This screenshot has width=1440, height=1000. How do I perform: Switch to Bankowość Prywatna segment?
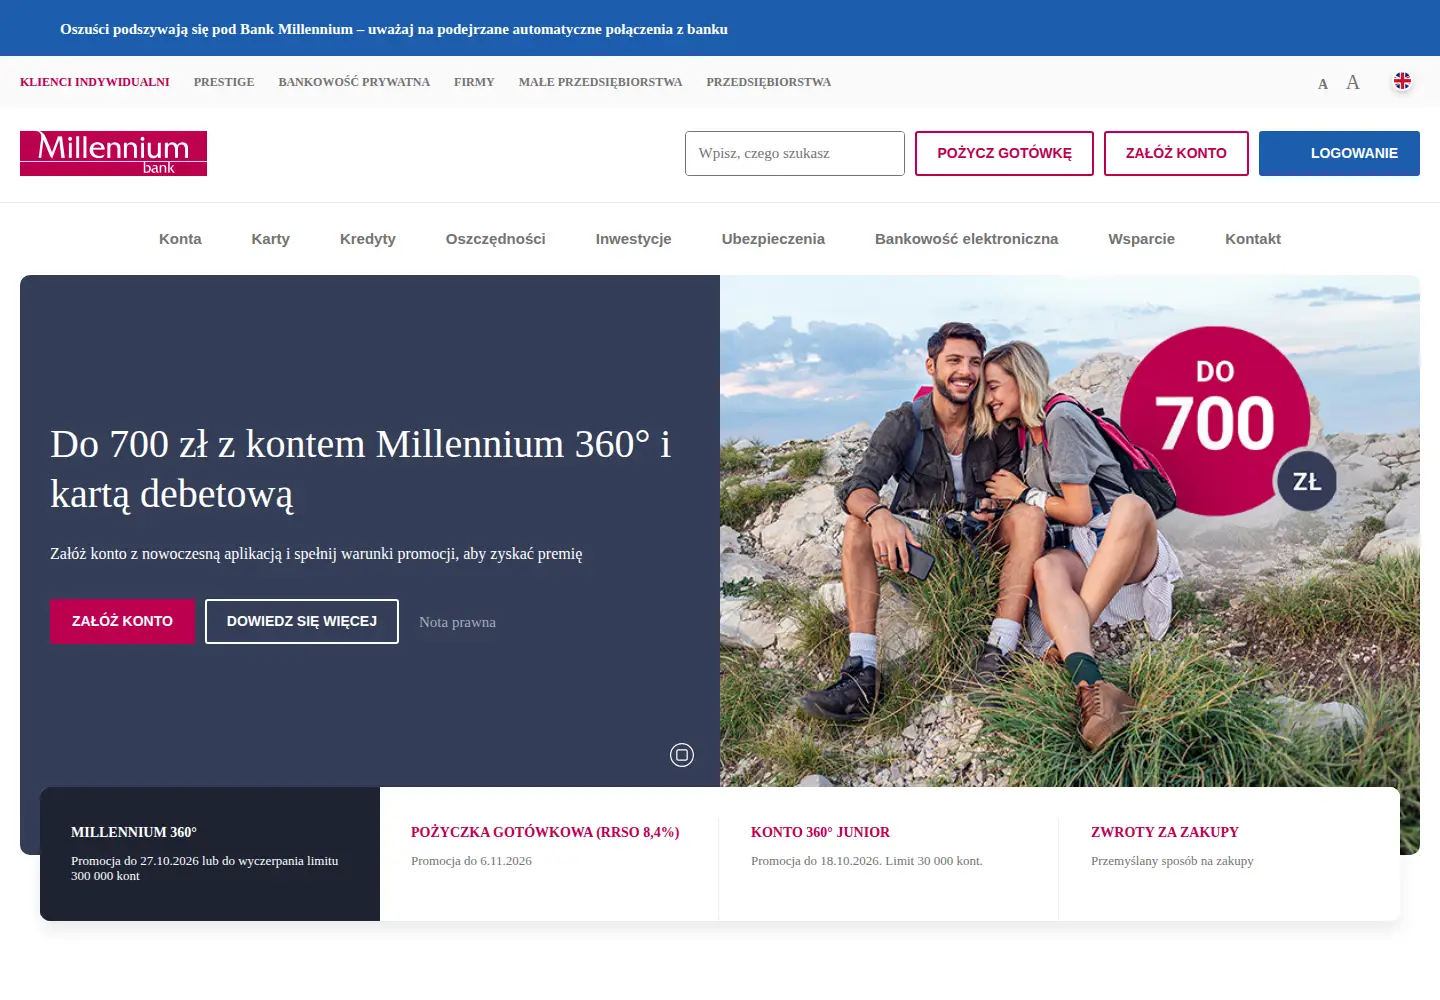[x=354, y=82]
